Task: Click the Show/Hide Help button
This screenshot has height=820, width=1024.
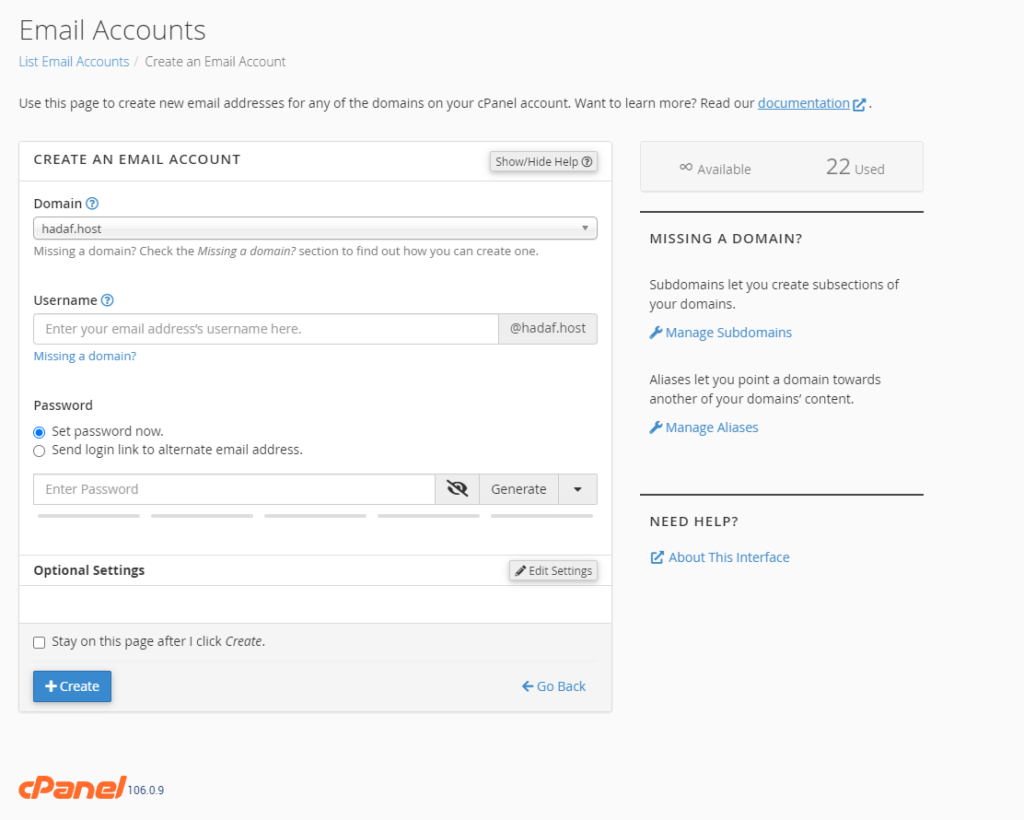Action: point(543,161)
